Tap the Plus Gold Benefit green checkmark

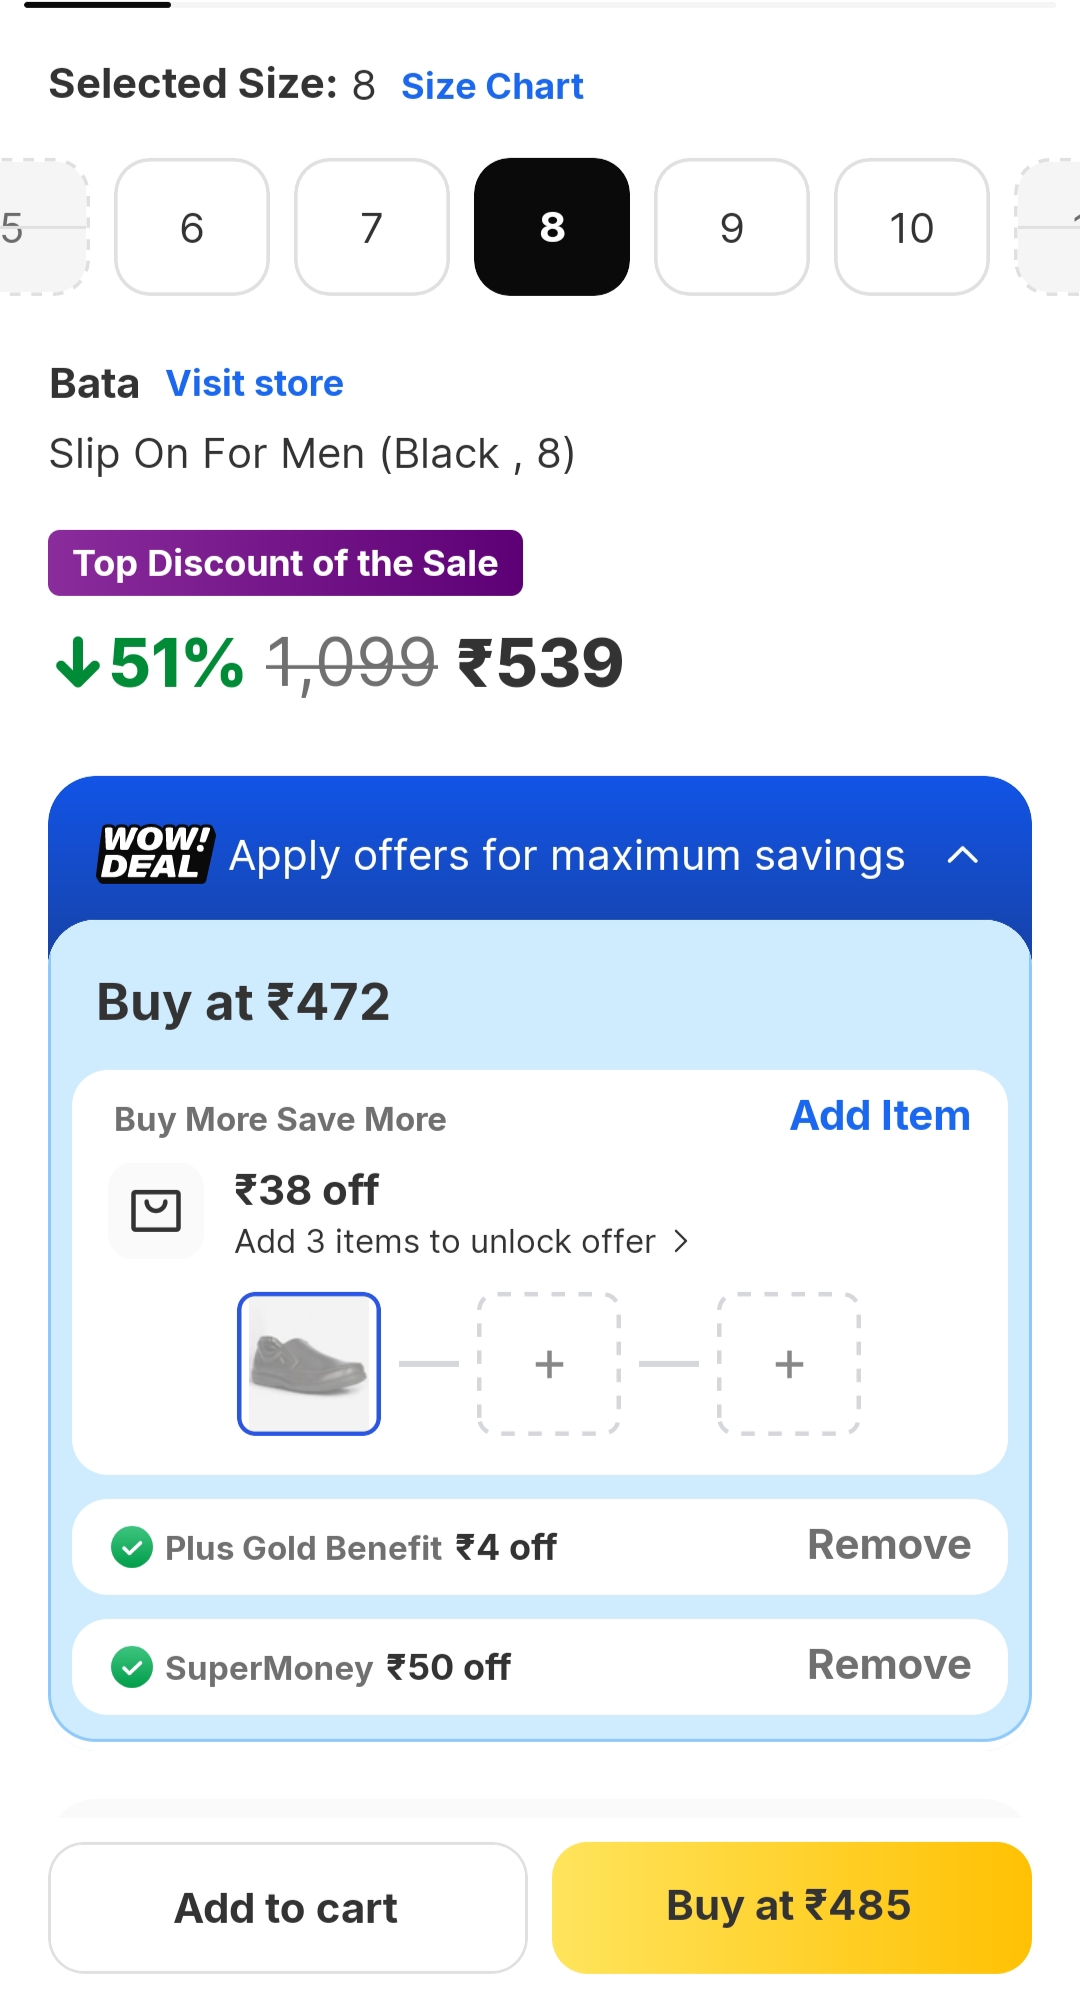point(132,1547)
